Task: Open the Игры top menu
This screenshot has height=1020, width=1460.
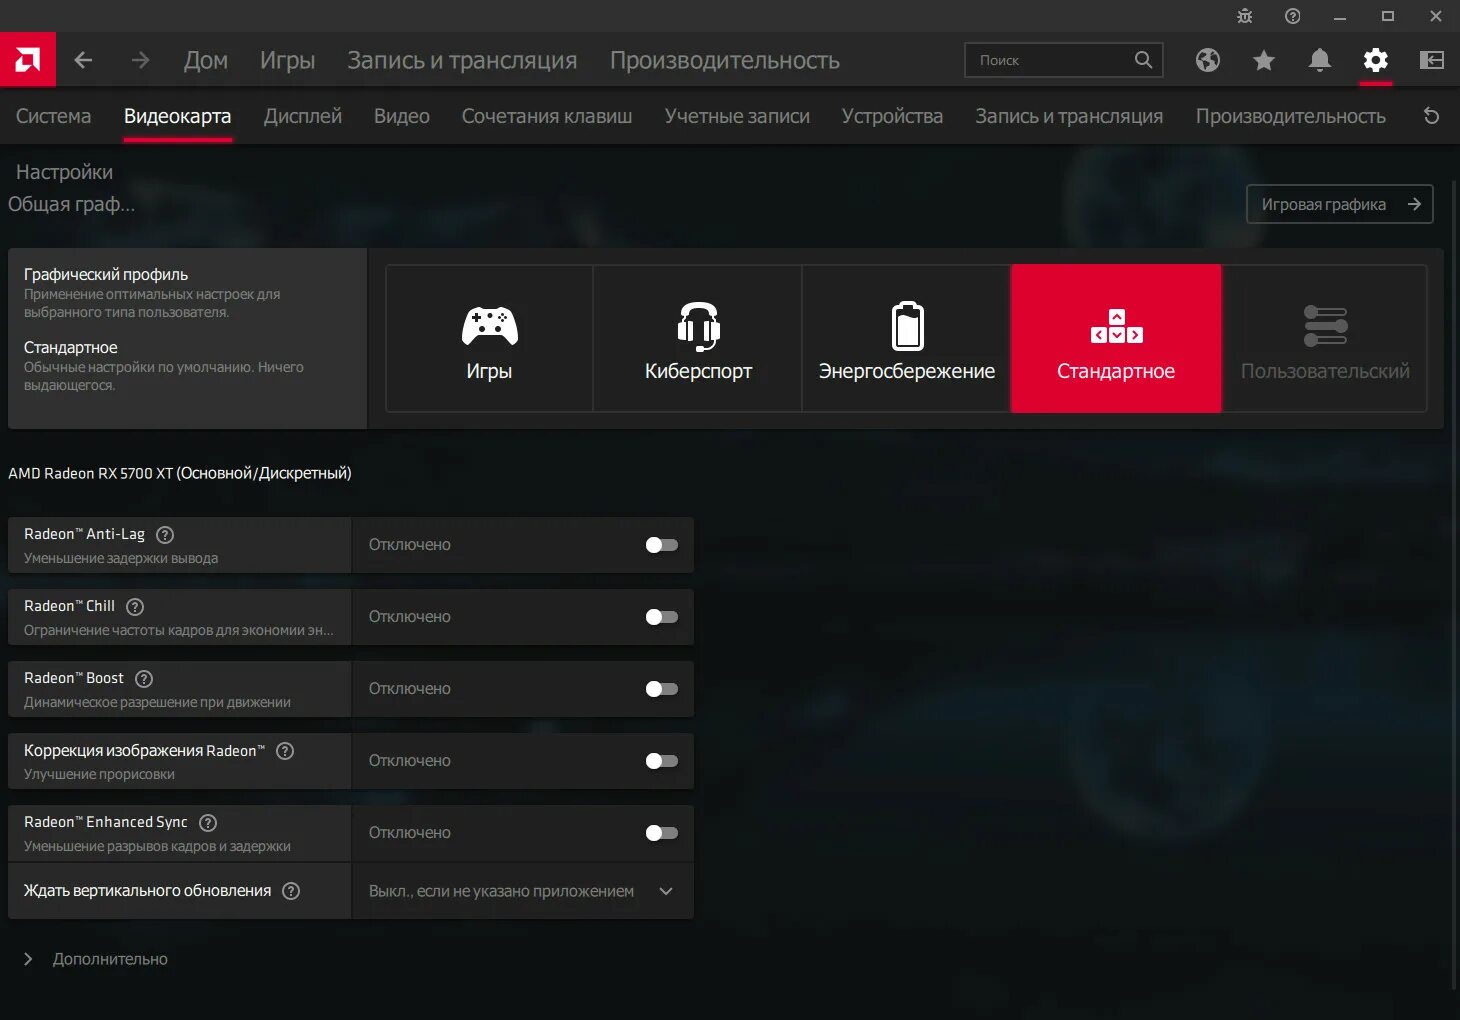Action: (x=287, y=60)
